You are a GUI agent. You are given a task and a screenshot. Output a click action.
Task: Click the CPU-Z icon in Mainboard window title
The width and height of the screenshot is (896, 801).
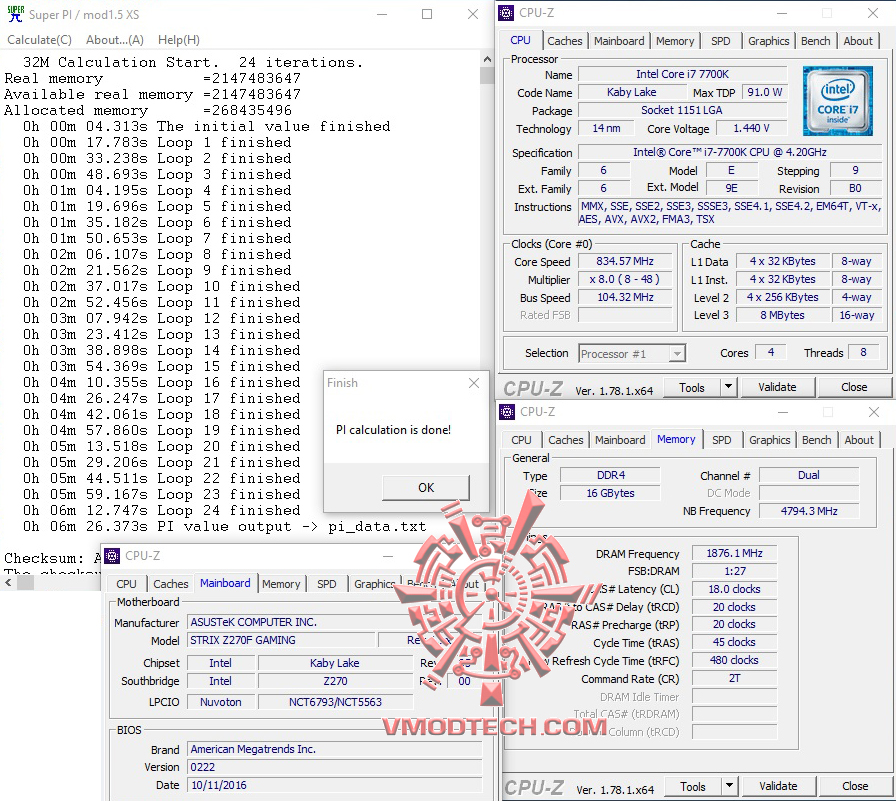click(x=112, y=555)
